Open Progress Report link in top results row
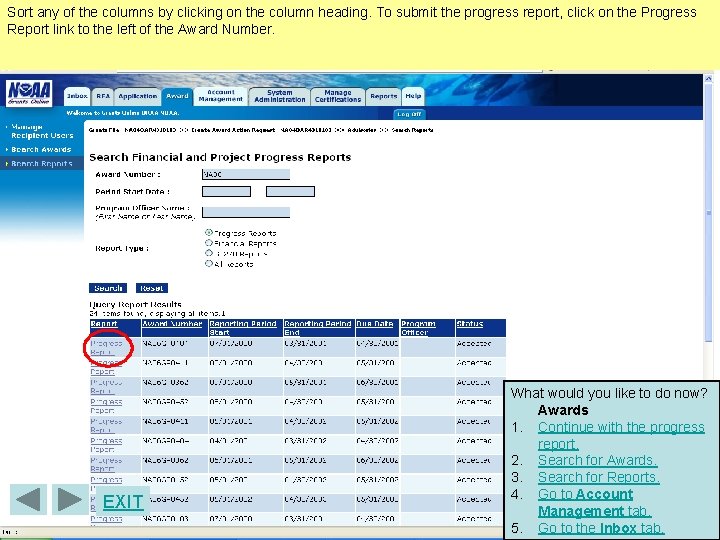The height and width of the screenshot is (540, 720). tap(106, 348)
